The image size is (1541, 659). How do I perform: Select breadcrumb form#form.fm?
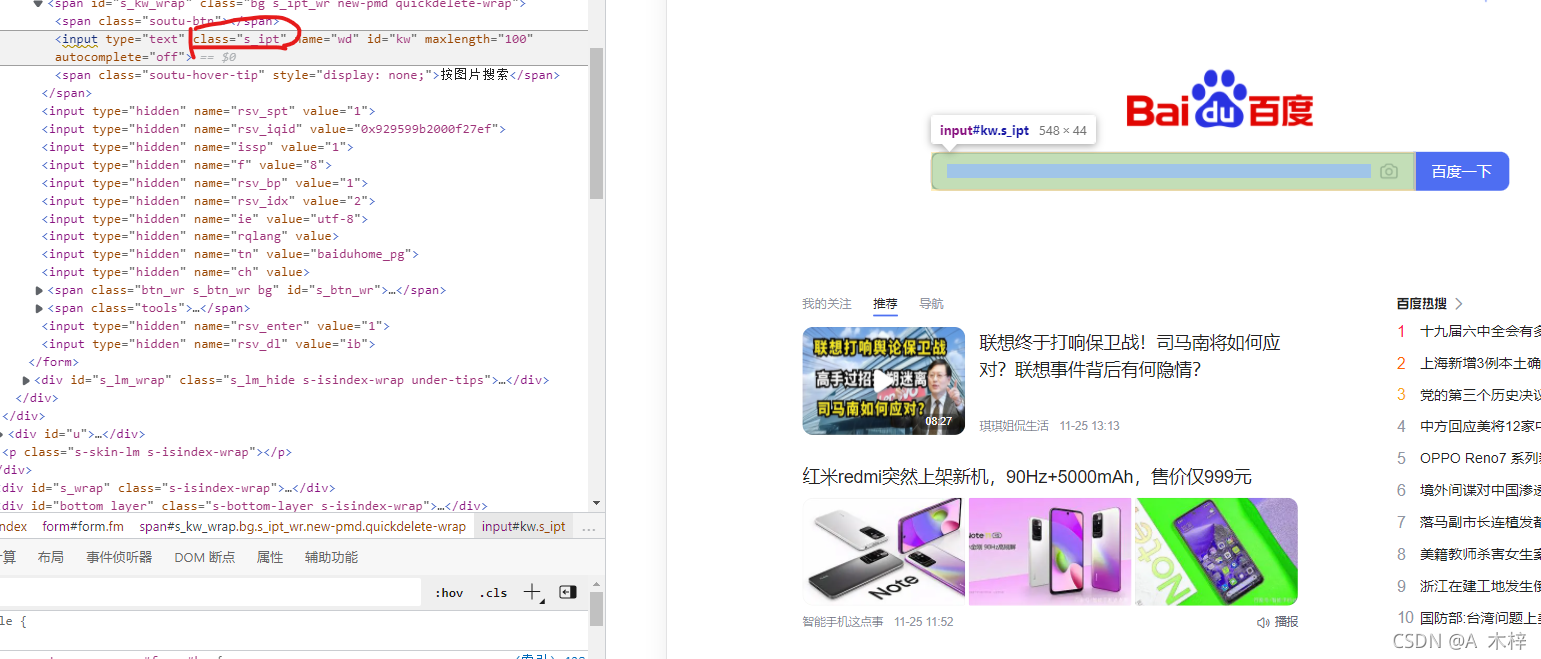[83, 526]
